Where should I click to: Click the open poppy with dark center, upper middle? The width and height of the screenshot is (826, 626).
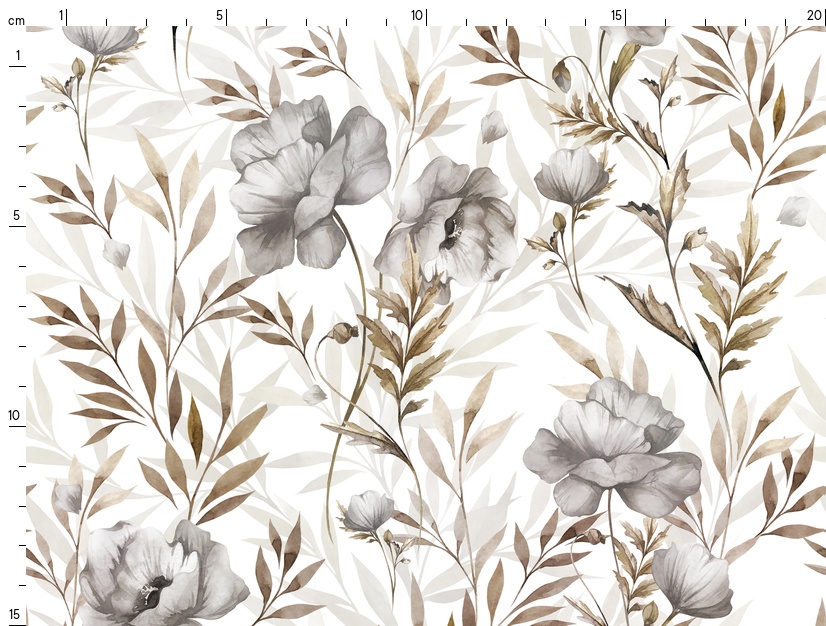tap(450, 222)
